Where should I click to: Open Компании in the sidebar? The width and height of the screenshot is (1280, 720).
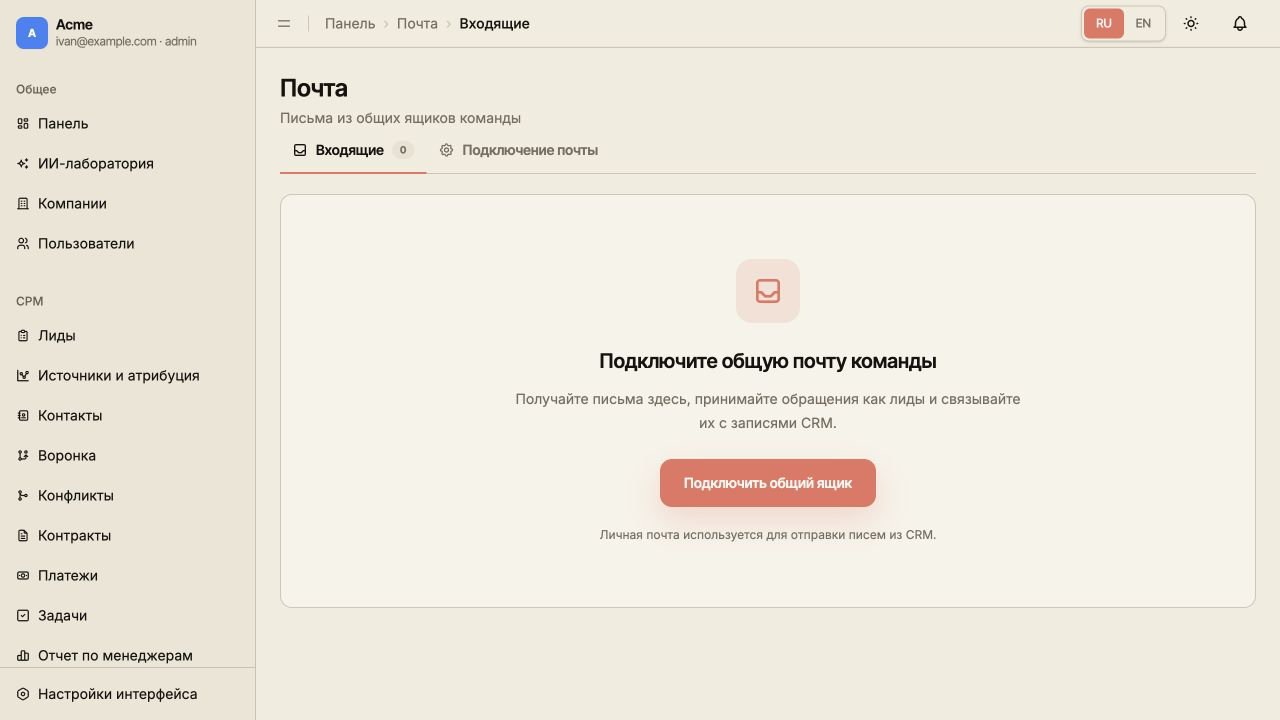128,204
